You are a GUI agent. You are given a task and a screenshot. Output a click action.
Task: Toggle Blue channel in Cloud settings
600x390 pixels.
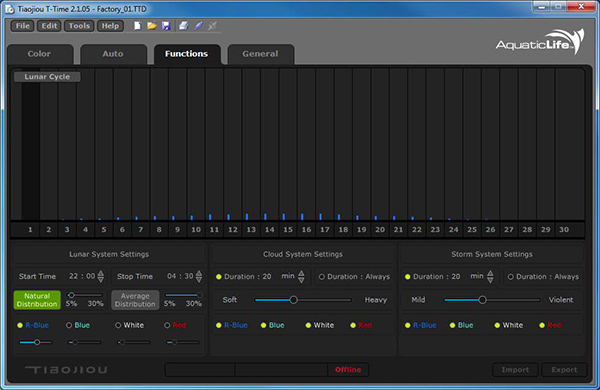pos(263,325)
